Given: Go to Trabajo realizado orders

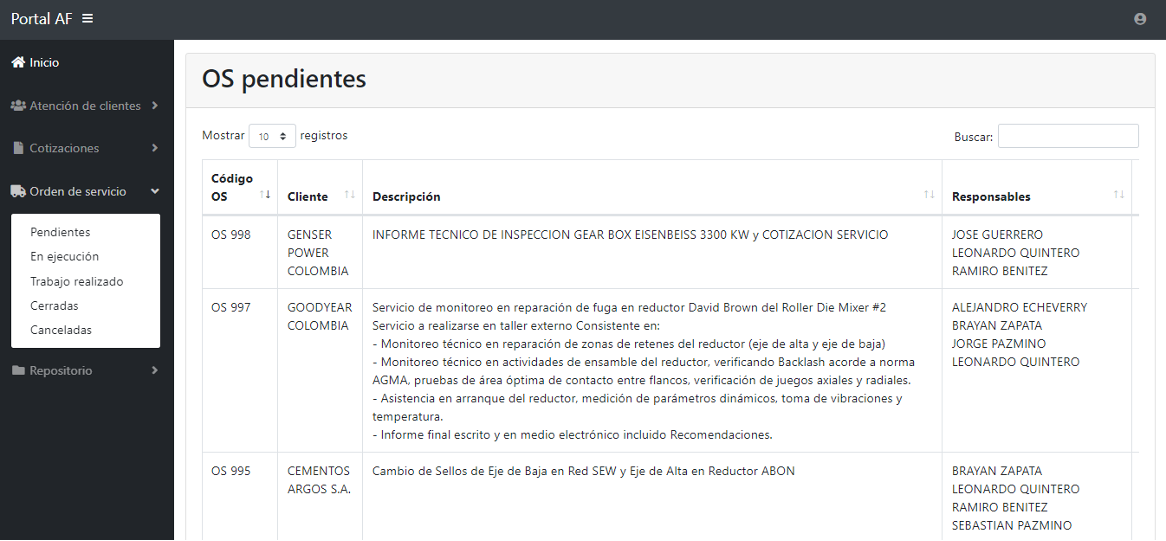Looking at the screenshot, I should click(x=76, y=282).
